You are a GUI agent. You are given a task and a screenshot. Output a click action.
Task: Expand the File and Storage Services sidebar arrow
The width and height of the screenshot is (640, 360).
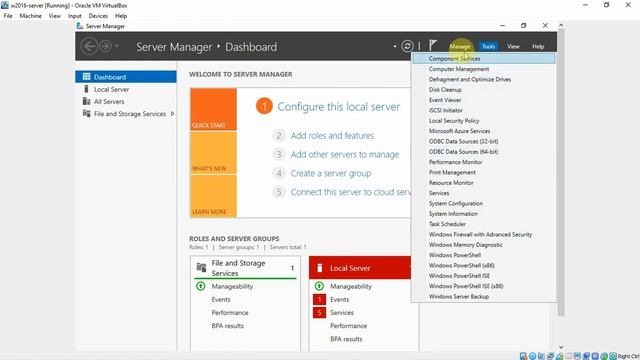(x=173, y=113)
